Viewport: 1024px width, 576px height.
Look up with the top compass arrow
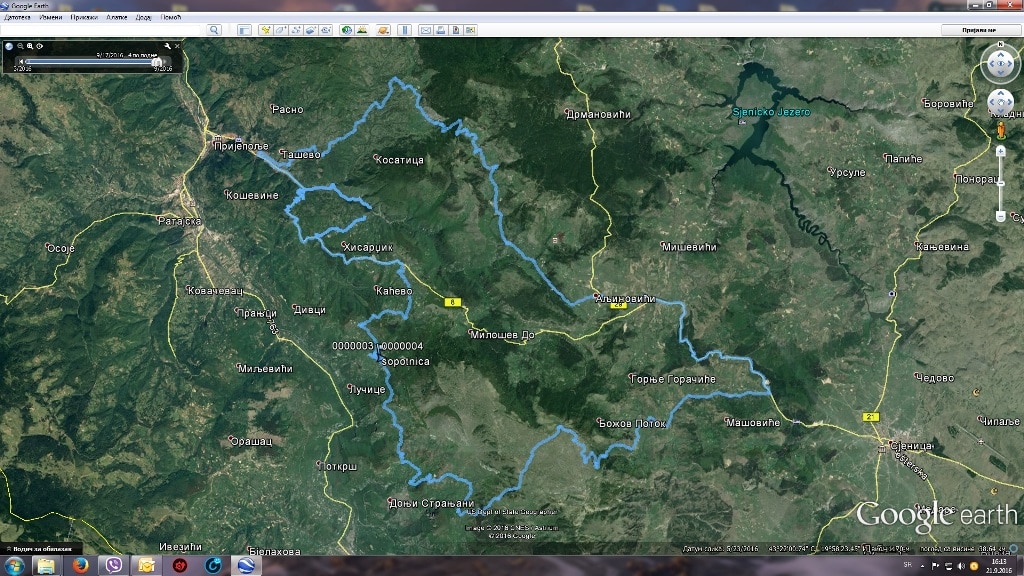pos(1000,55)
